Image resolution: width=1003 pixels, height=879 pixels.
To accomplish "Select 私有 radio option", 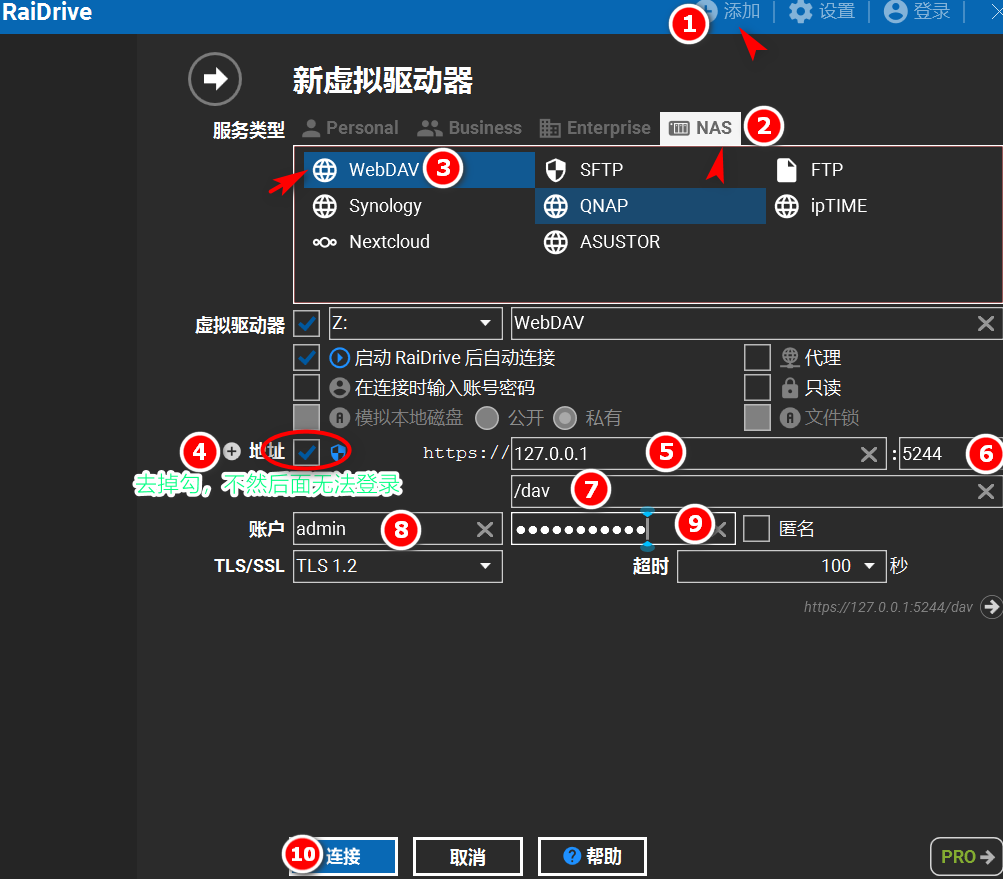I will pyautogui.click(x=565, y=418).
